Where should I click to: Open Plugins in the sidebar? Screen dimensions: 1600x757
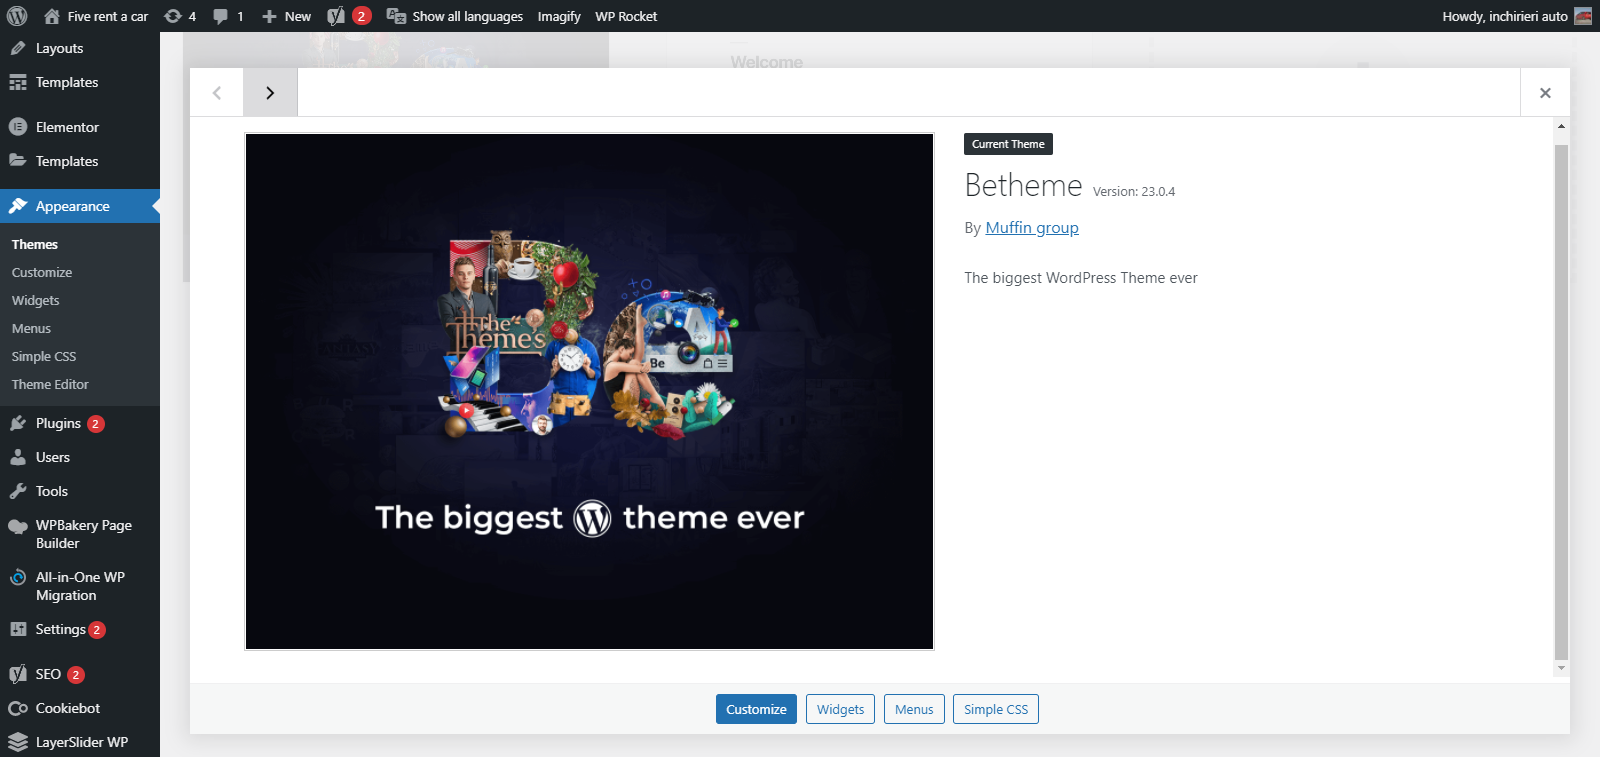click(80, 423)
